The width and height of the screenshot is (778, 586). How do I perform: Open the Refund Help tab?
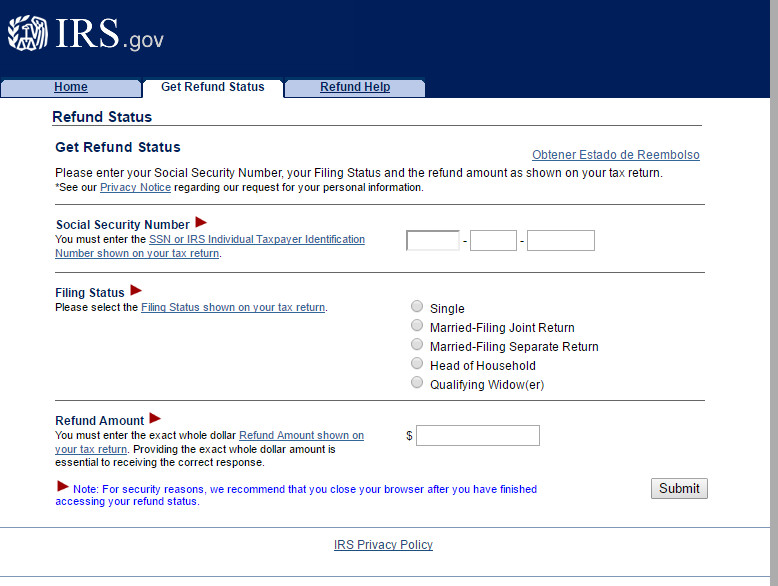[355, 87]
